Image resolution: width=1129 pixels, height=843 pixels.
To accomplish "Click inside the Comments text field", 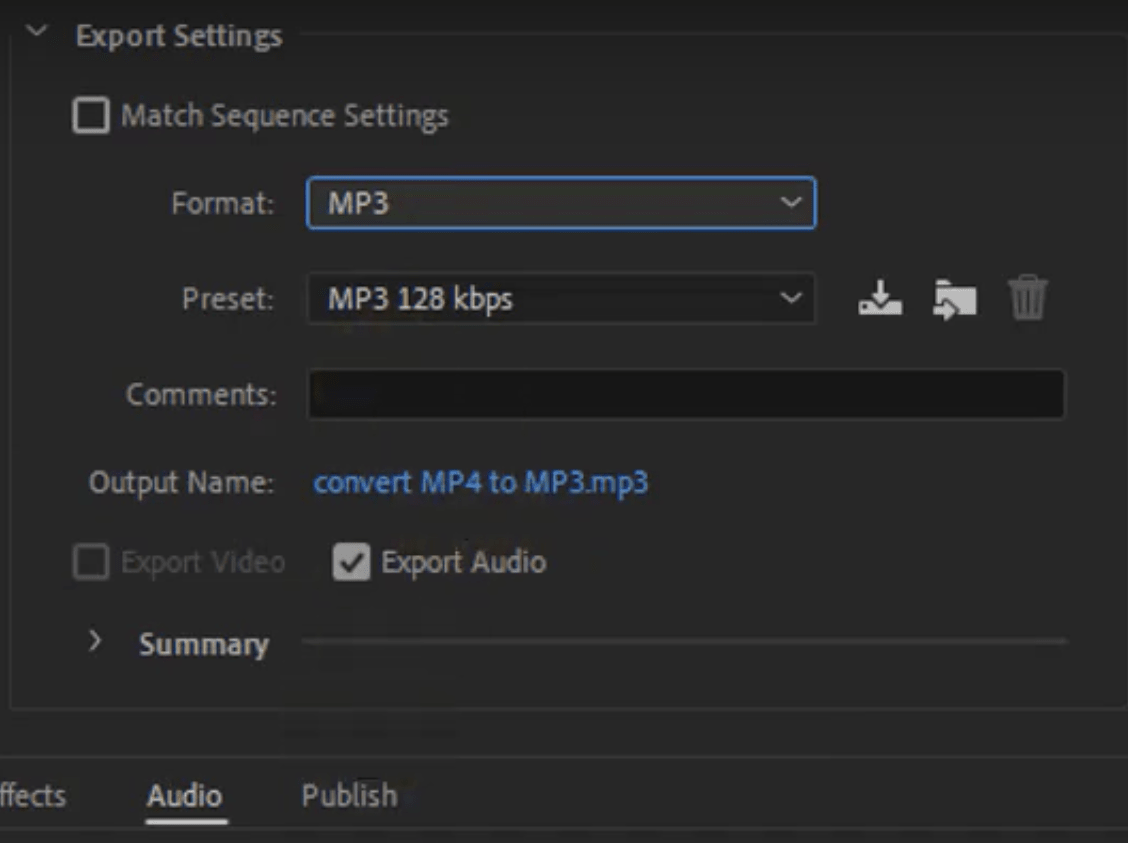I will (685, 394).
